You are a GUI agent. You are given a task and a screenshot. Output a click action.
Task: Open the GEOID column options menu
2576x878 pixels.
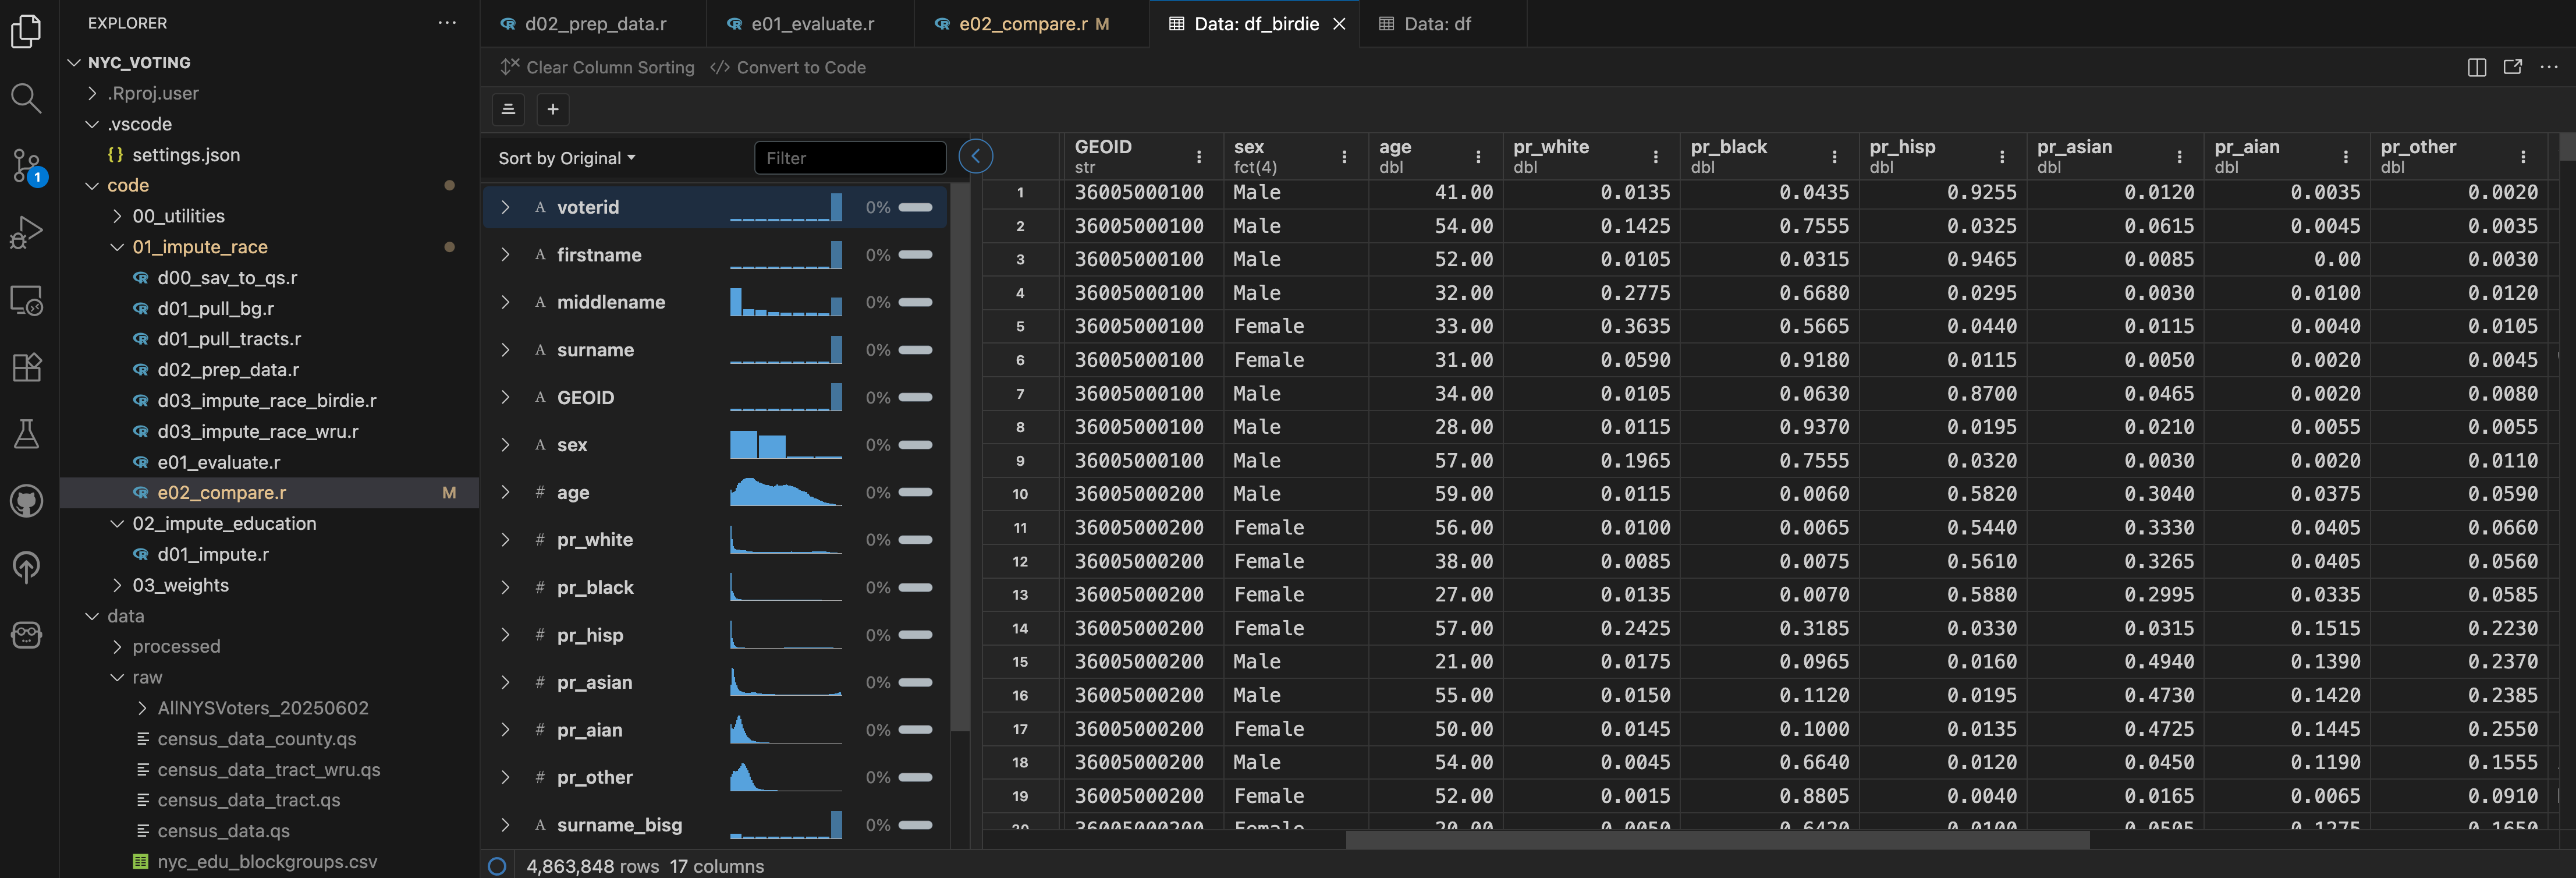point(1198,157)
